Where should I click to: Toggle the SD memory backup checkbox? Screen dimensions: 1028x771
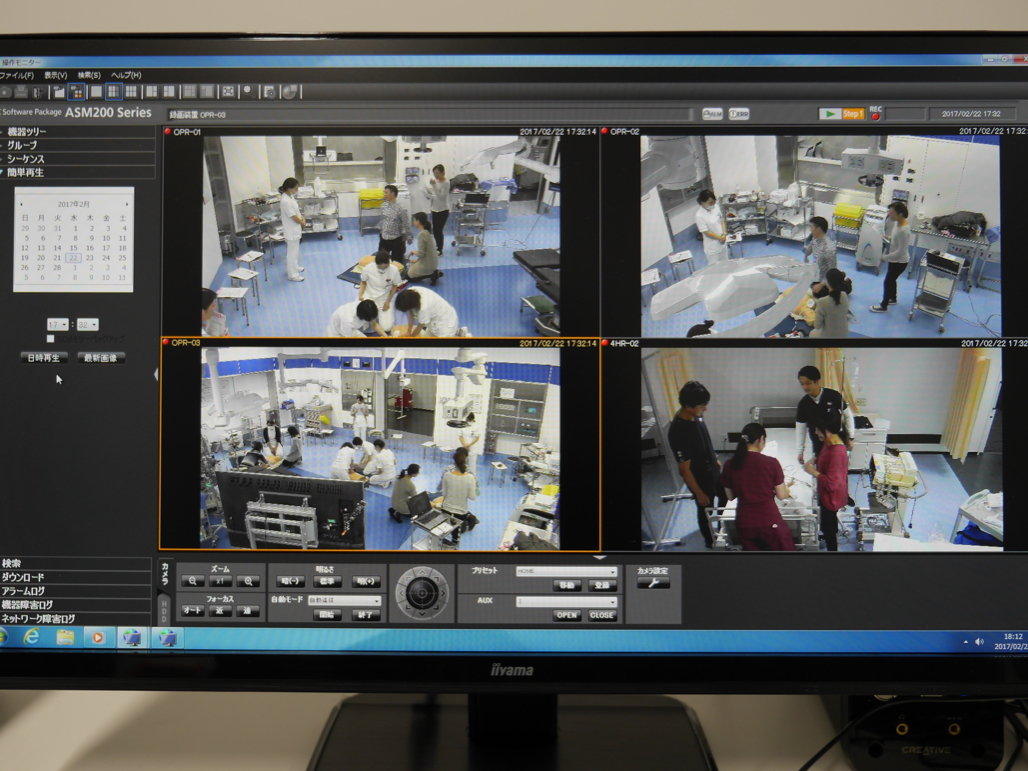(x=51, y=339)
